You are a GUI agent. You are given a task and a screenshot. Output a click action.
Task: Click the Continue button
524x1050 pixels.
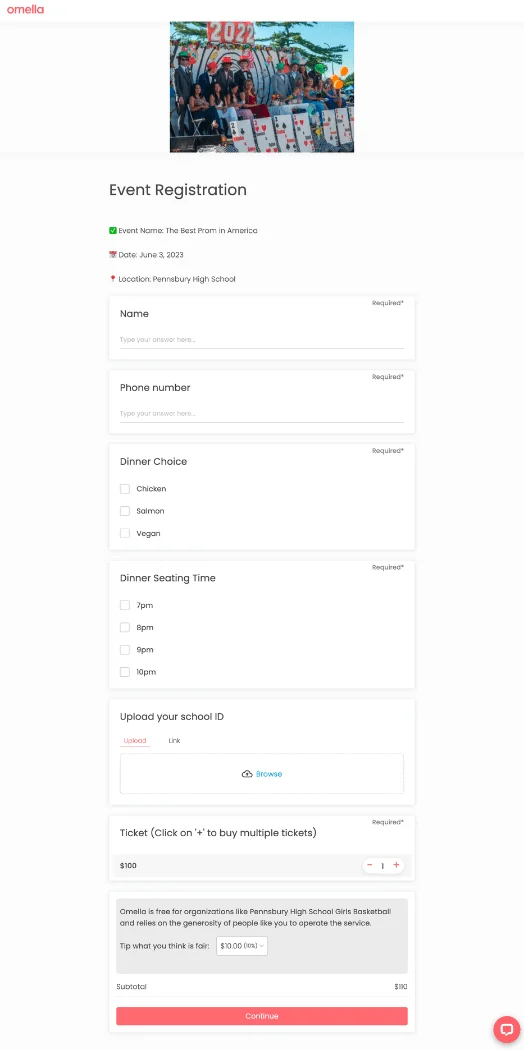(x=262, y=1016)
